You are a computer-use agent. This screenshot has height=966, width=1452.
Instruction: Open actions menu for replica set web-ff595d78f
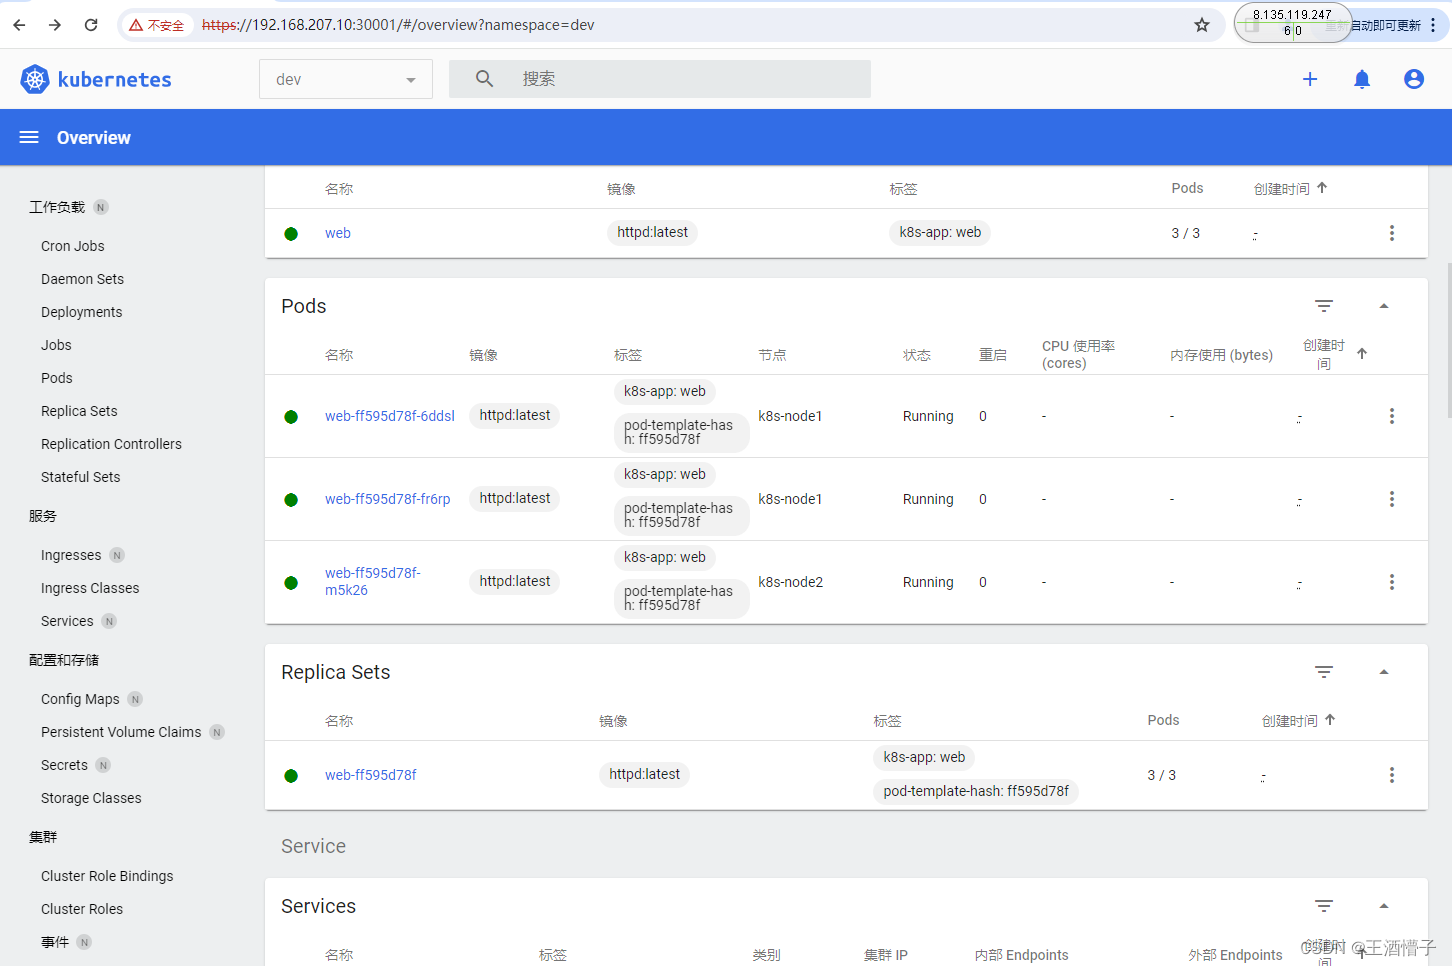pos(1391,775)
